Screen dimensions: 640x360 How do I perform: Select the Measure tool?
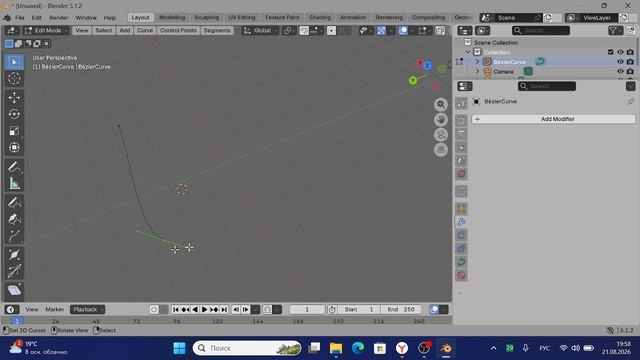click(x=14, y=184)
